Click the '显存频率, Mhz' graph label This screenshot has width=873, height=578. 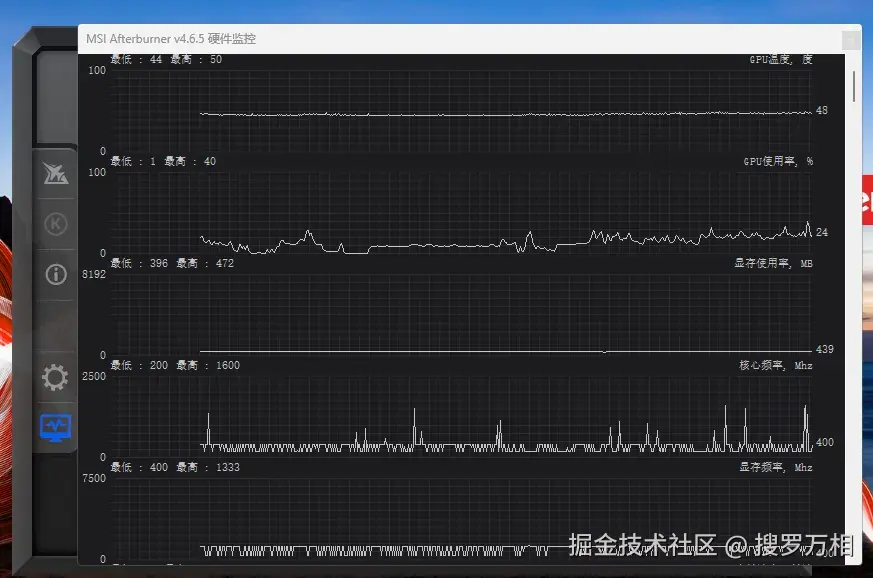(x=776, y=467)
